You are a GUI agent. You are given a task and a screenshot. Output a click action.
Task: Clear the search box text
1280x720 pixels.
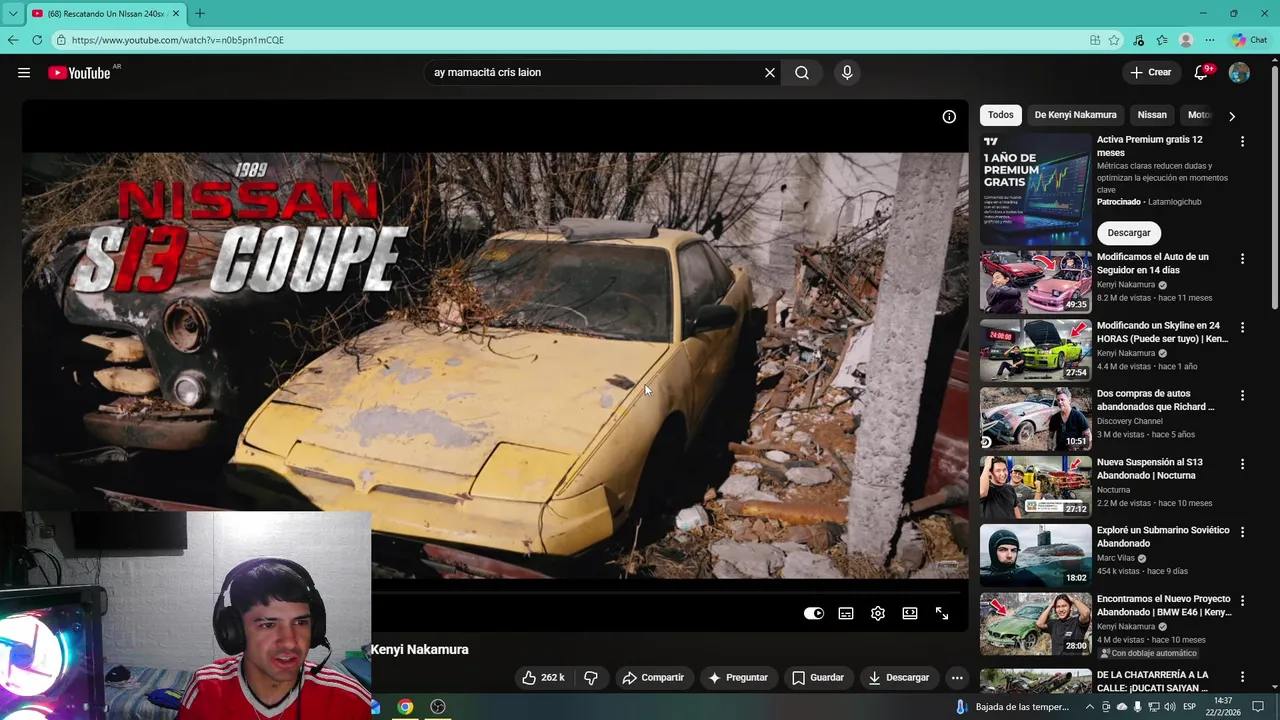point(770,72)
